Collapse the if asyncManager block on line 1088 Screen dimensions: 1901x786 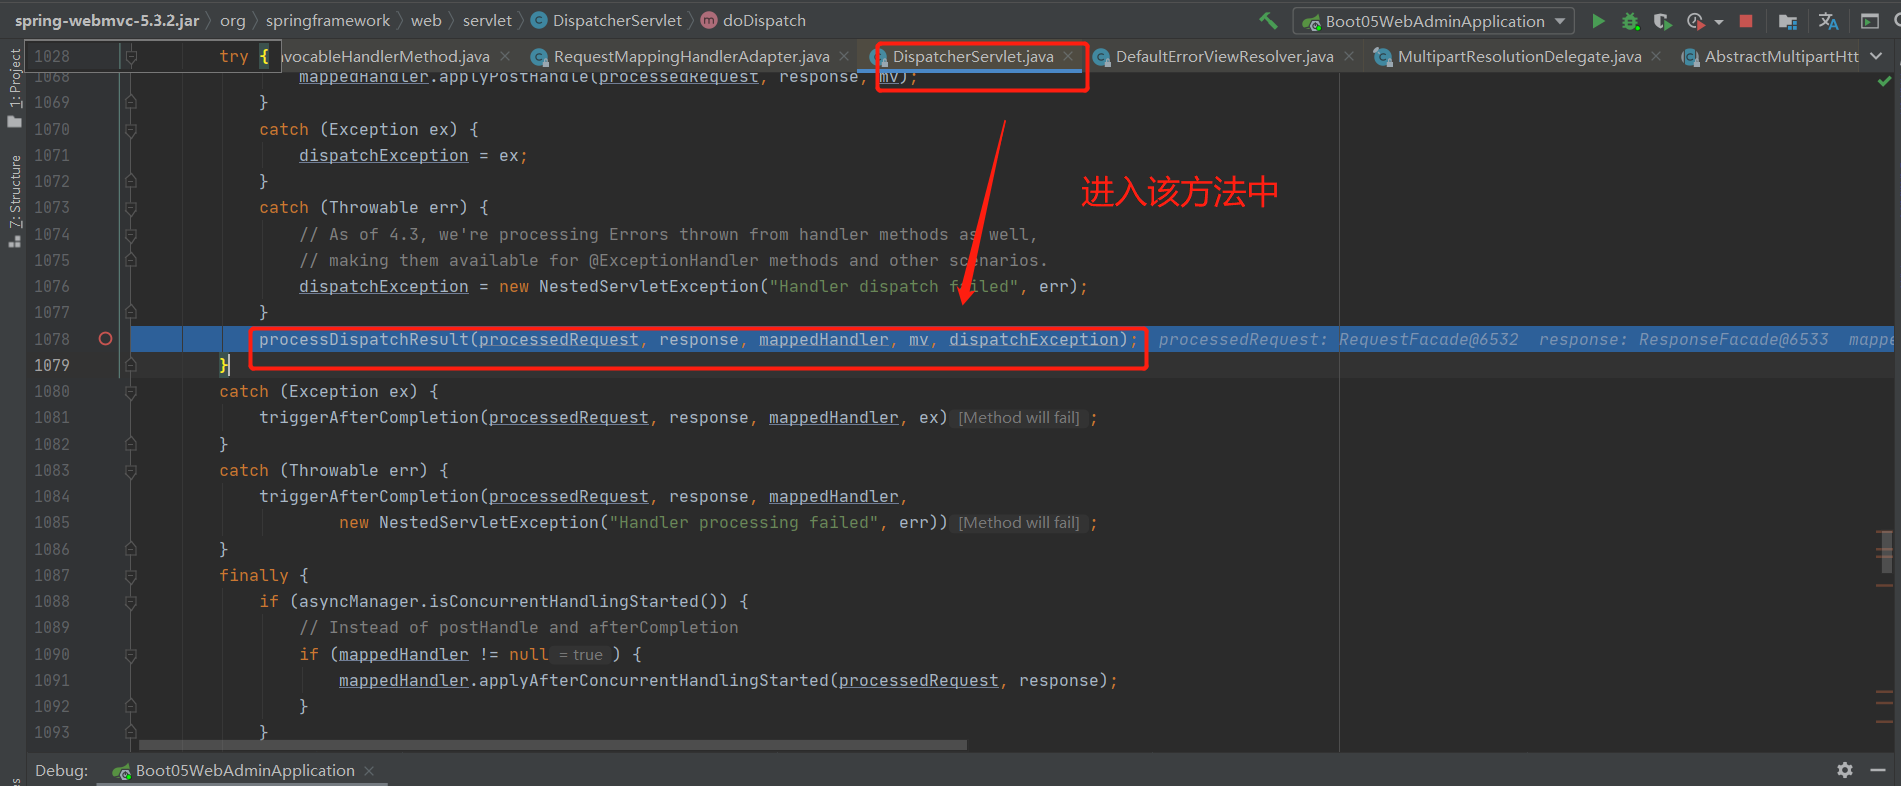(131, 601)
